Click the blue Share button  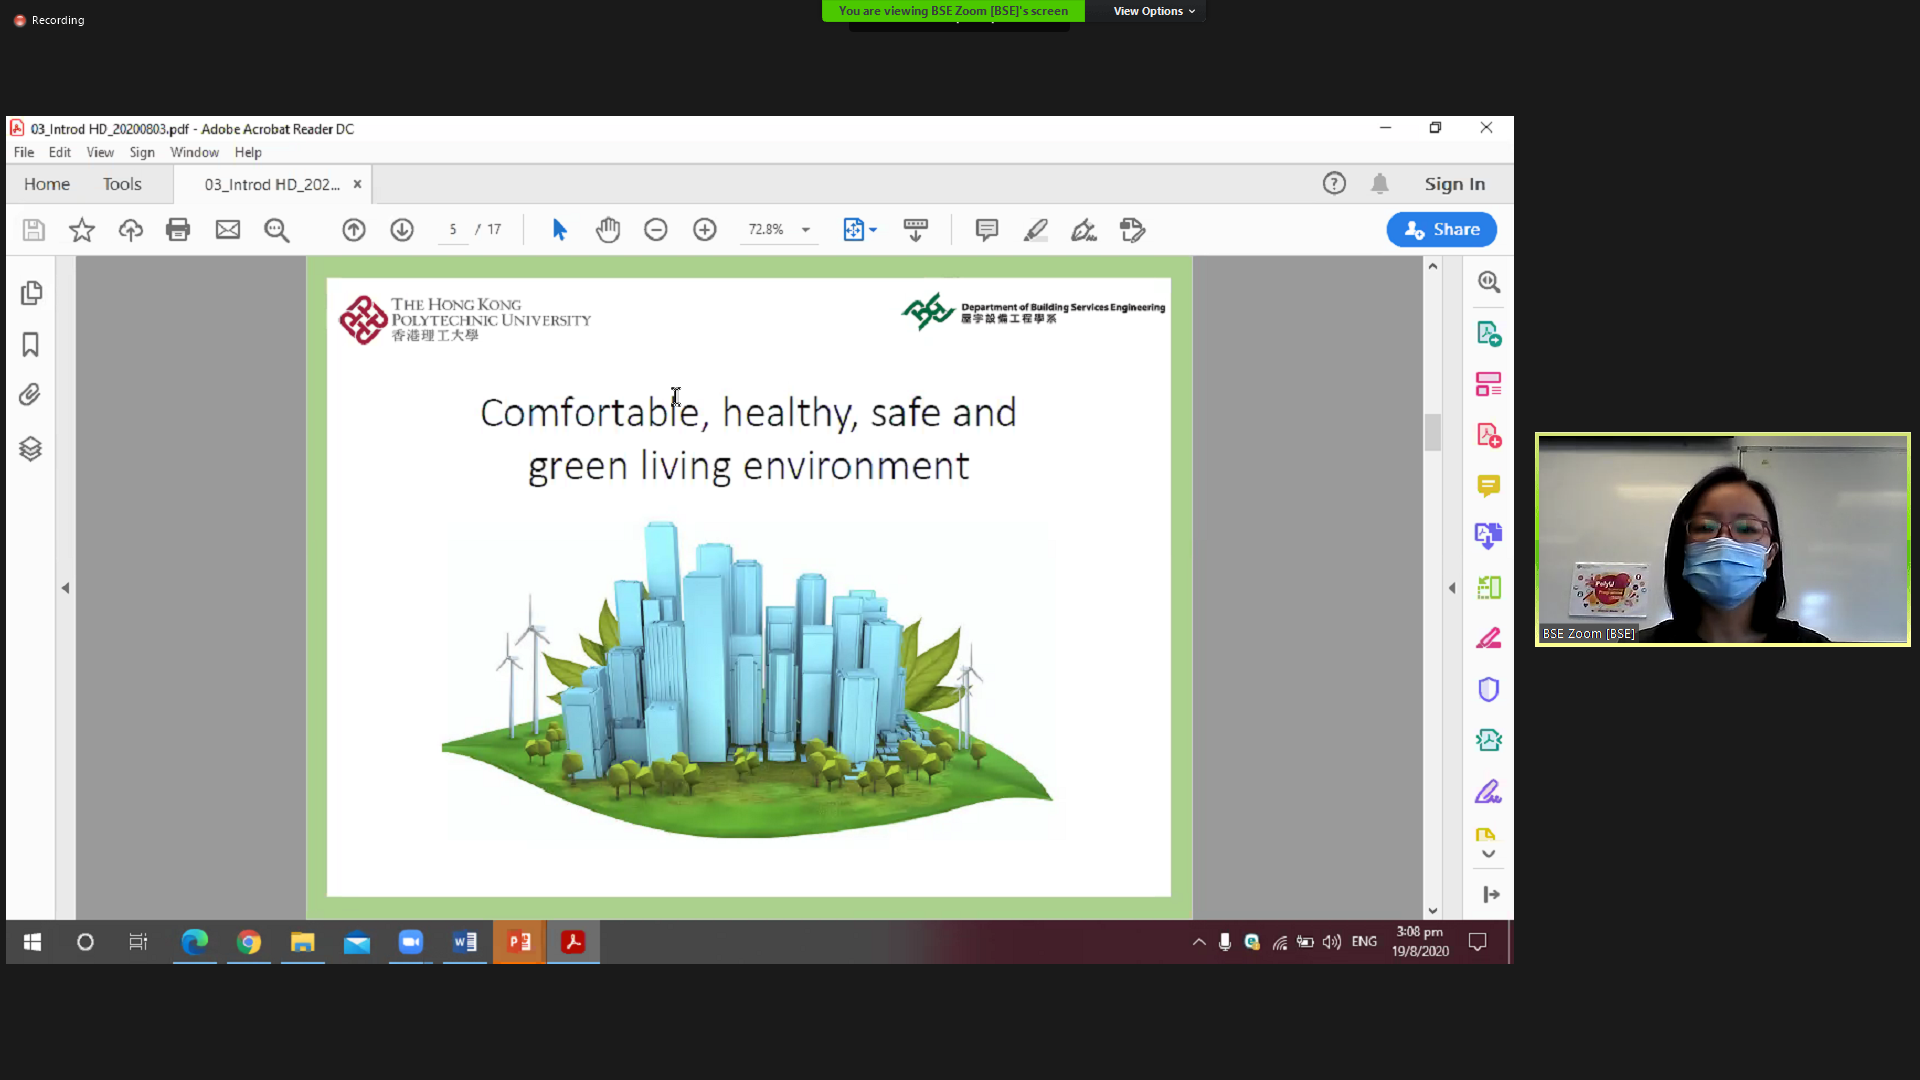pyautogui.click(x=1441, y=229)
